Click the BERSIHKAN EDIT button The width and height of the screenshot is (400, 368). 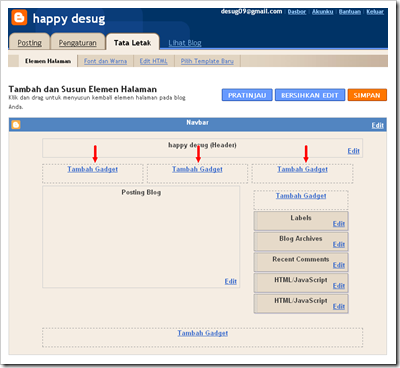pos(310,95)
